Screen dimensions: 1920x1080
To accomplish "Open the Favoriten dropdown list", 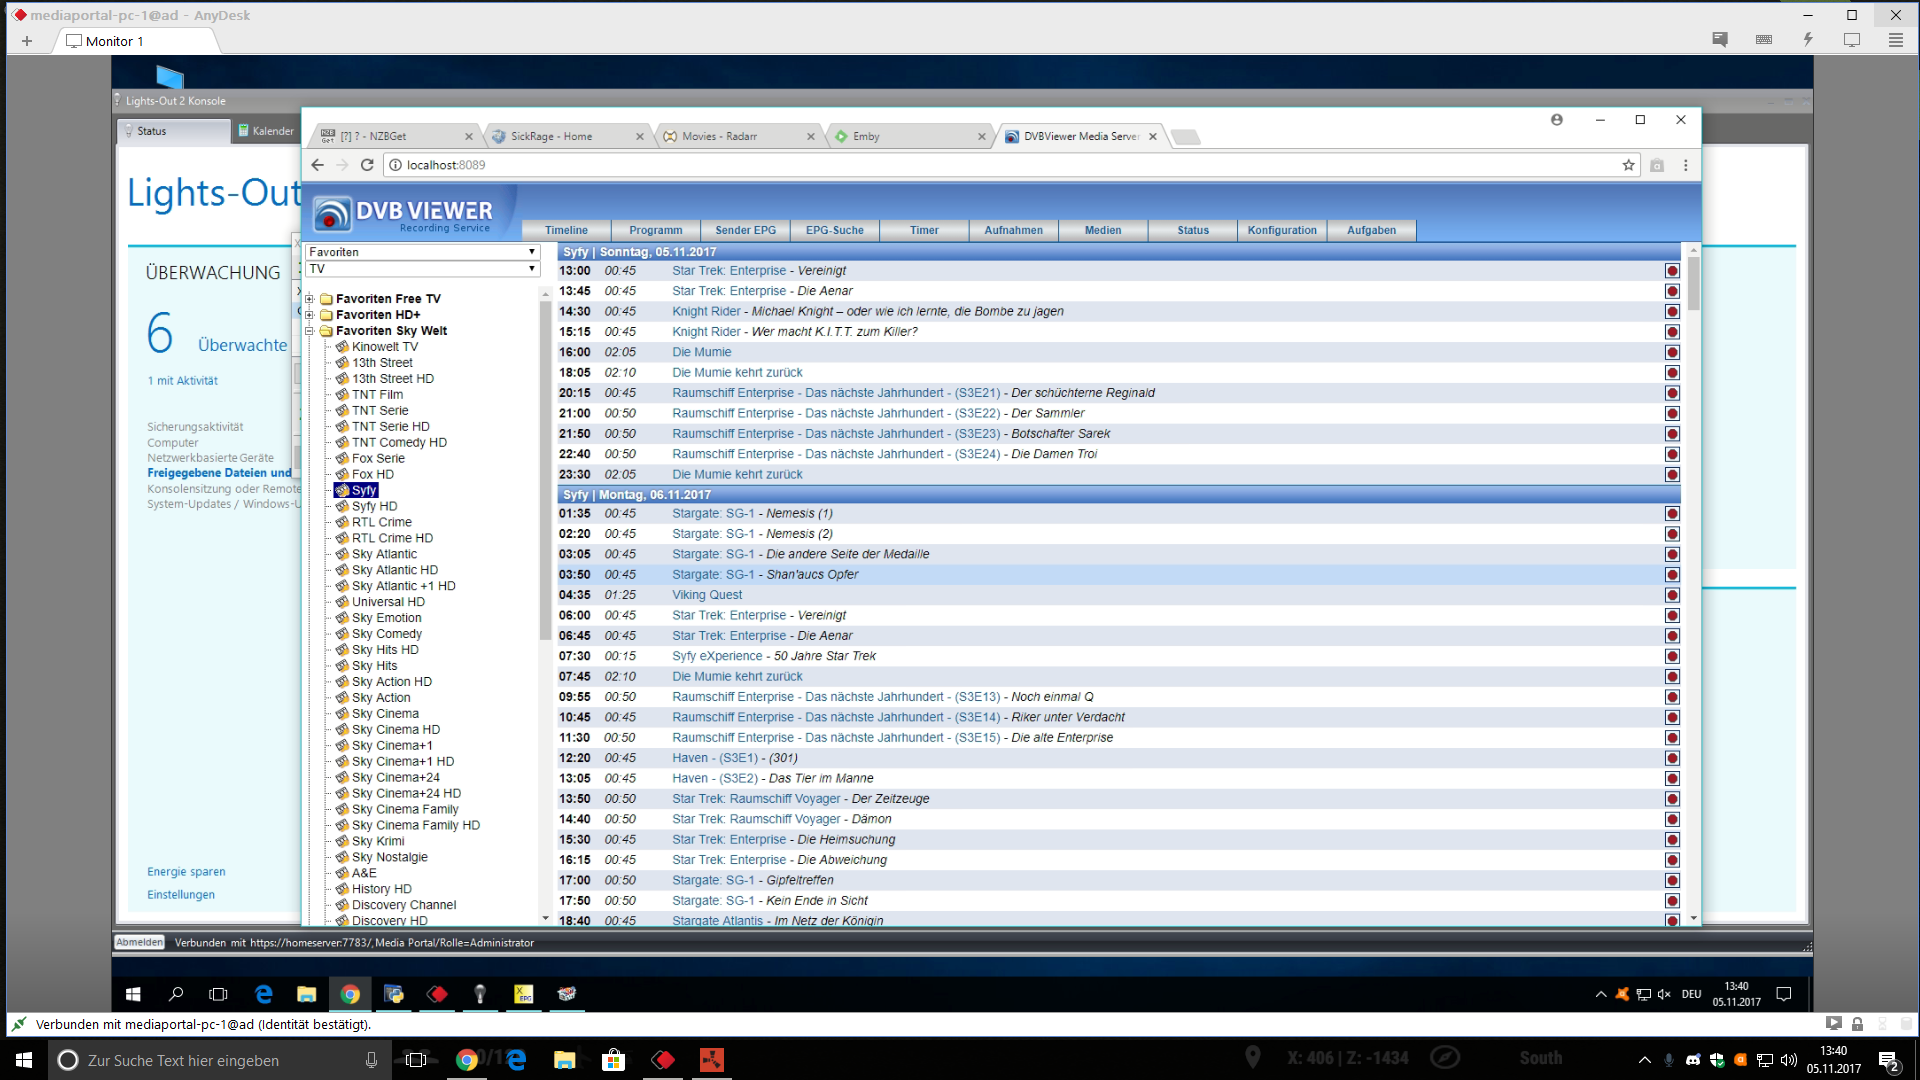I will coord(422,252).
